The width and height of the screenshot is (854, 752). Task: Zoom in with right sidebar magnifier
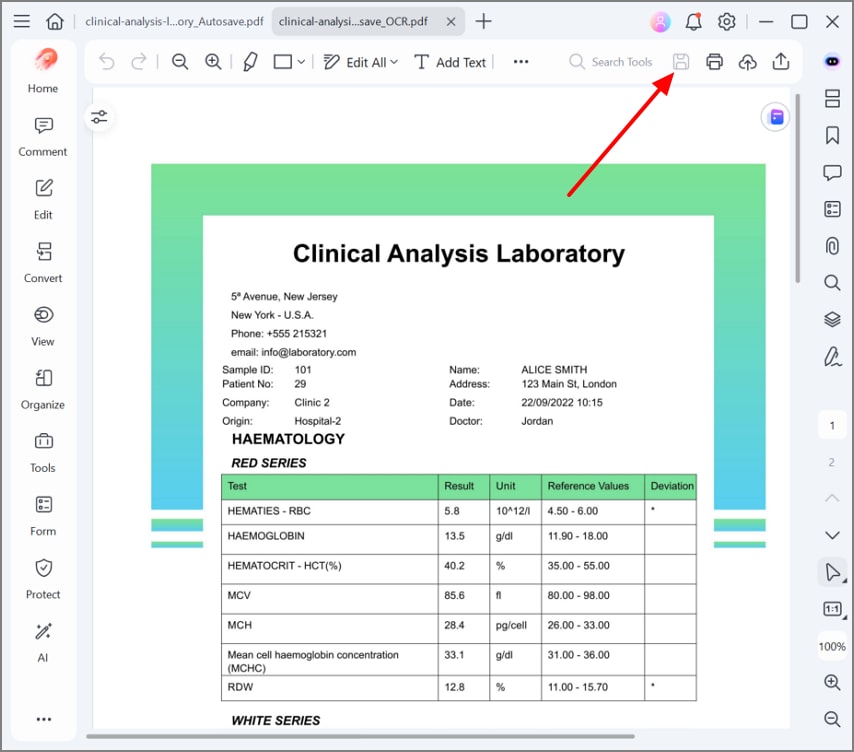(832, 682)
